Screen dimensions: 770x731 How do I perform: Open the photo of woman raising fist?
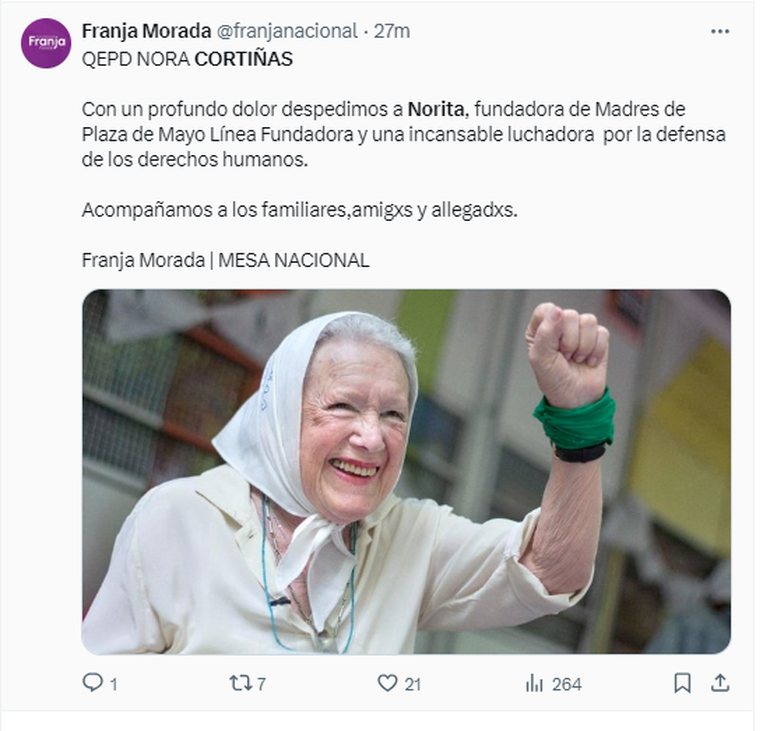406,471
